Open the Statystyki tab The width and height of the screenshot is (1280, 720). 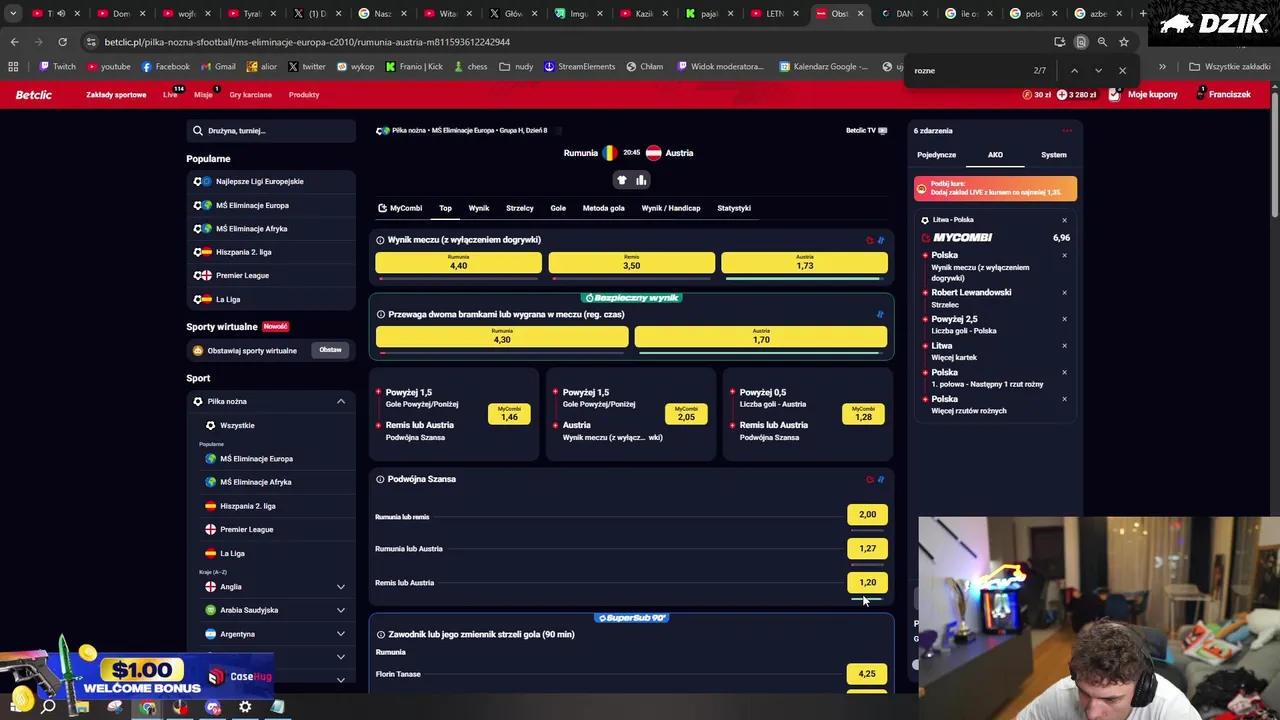734,208
